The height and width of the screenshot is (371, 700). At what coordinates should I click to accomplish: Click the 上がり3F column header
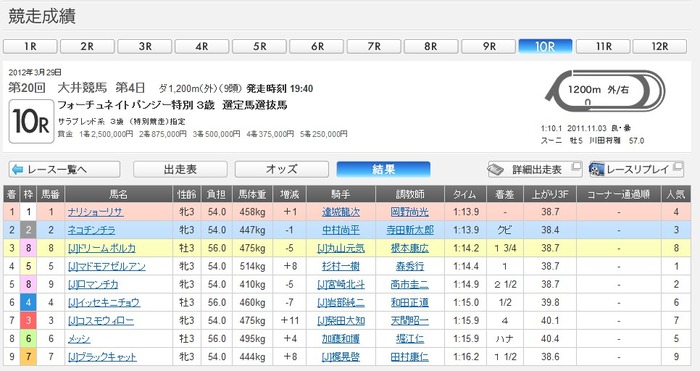(x=550, y=194)
